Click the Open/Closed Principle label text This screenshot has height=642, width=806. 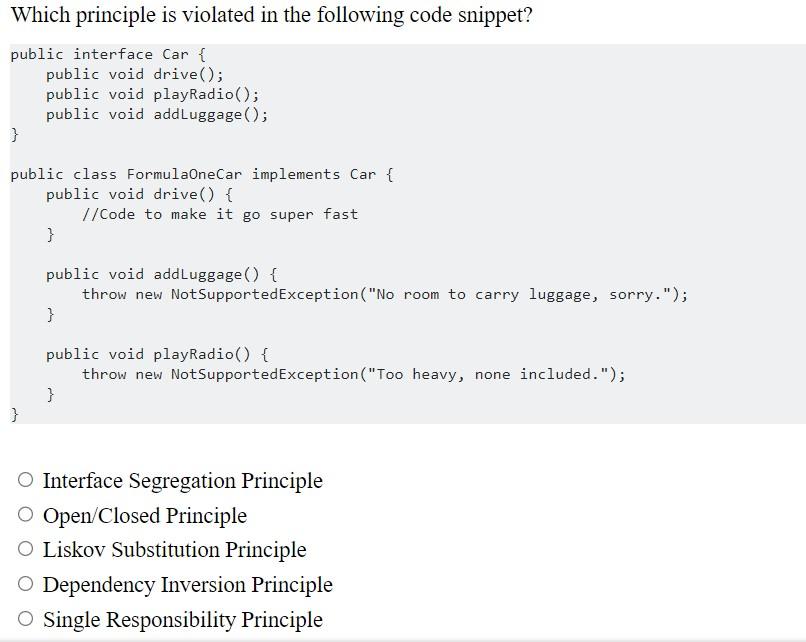point(146,516)
